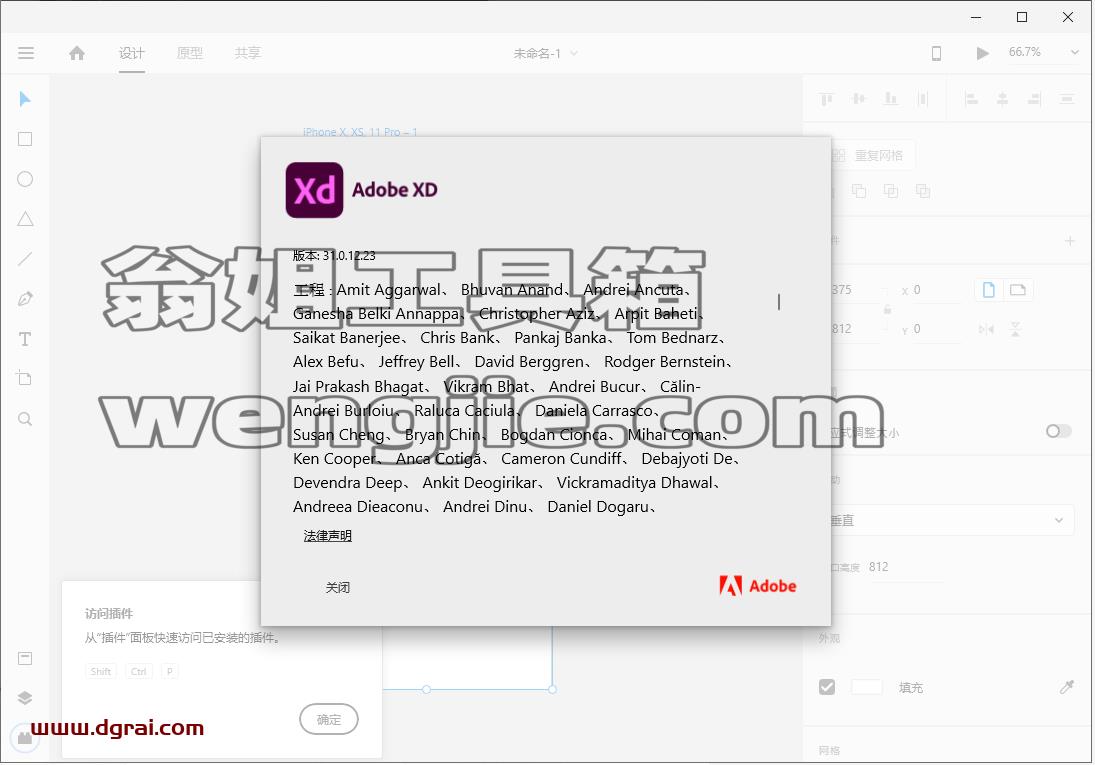Click the Subtract boolean operation icon
This screenshot has width=1095, height=765.
click(859, 191)
